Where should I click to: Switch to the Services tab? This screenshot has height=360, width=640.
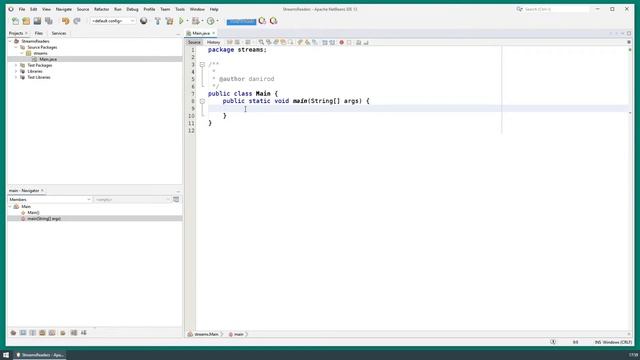(x=59, y=33)
